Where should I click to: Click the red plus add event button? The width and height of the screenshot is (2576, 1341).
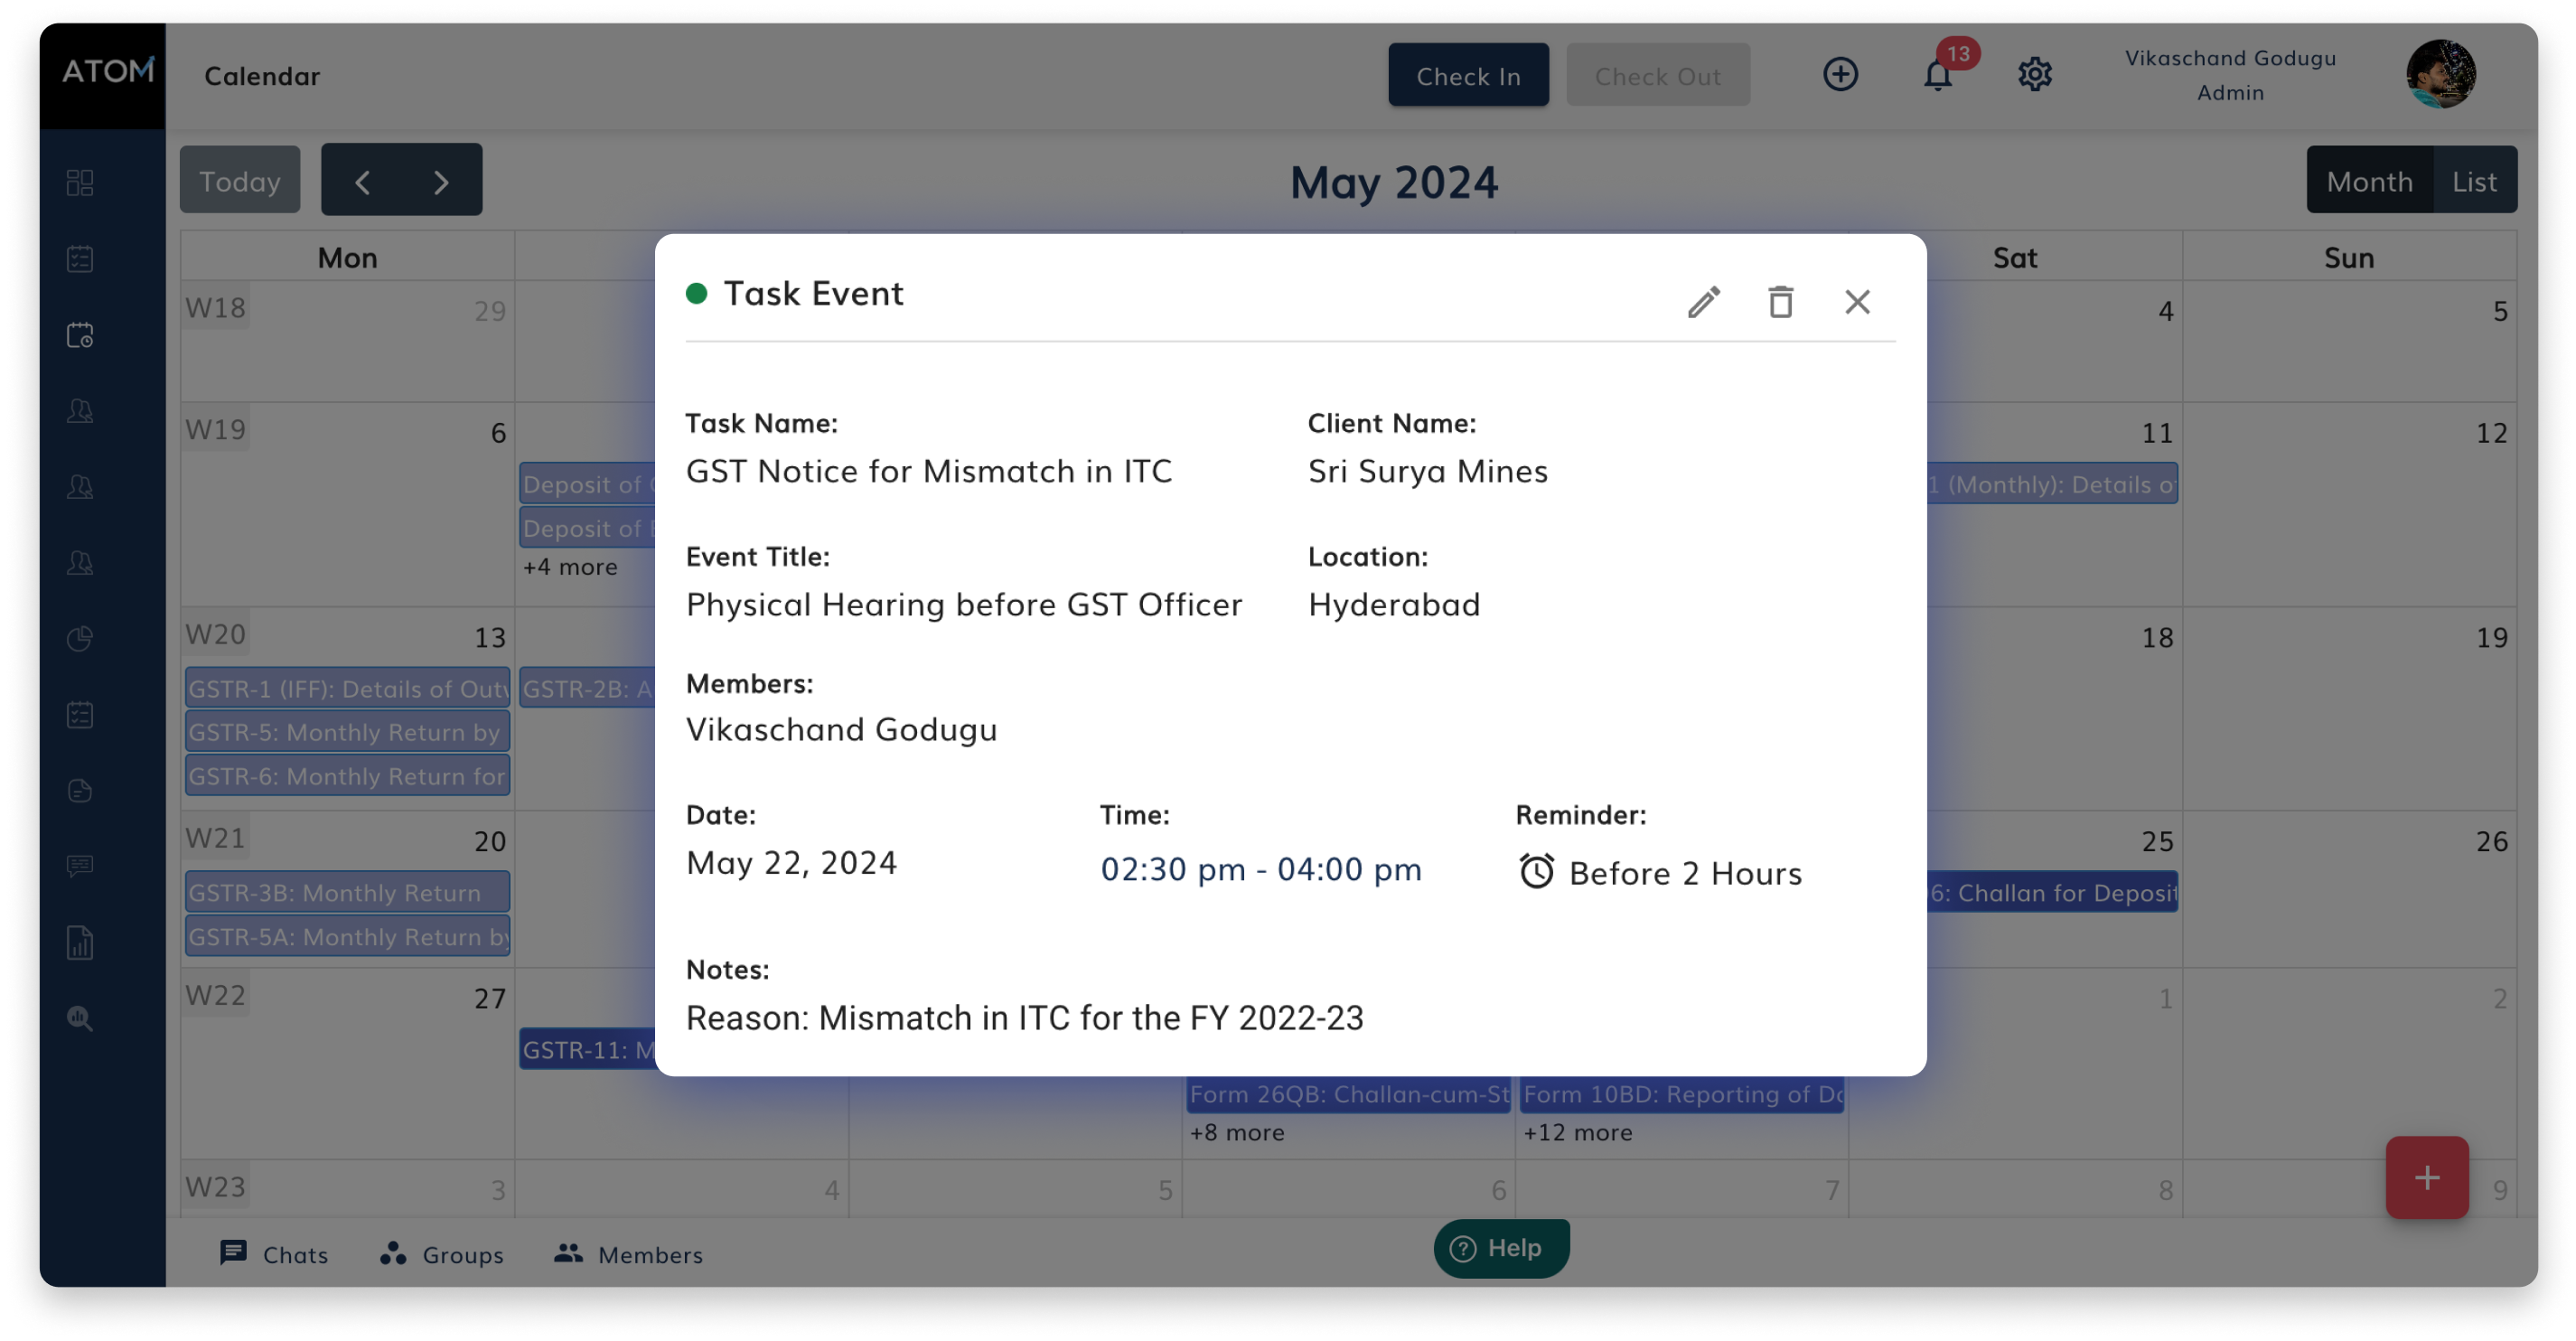click(2426, 1177)
